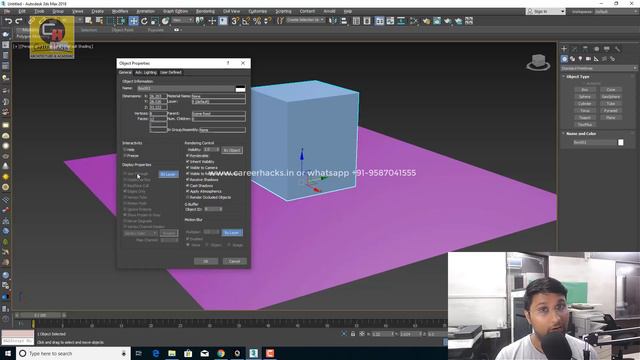Select the Cameras category icon

(588, 59)
